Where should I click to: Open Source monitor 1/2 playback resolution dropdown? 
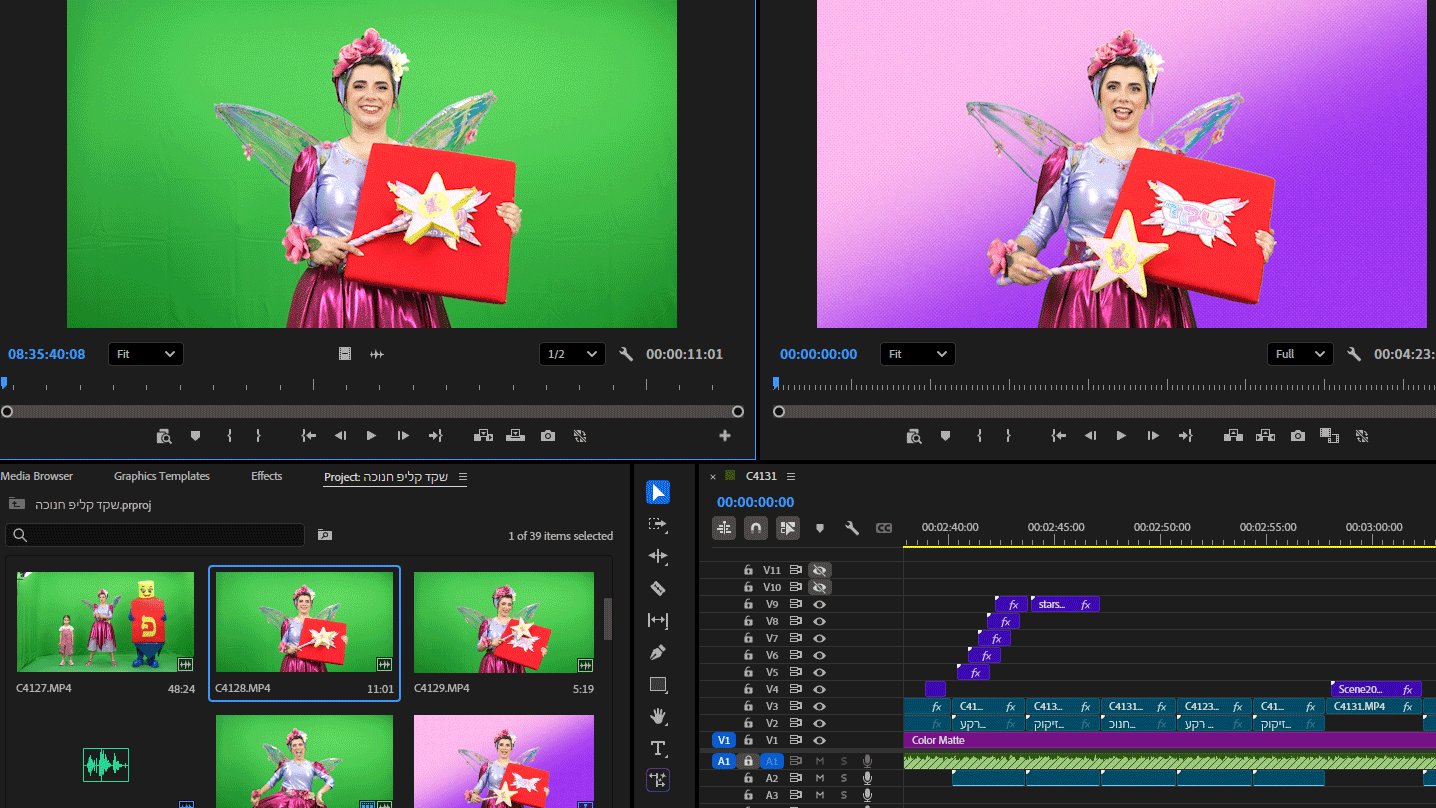click(x=572, y=354)
